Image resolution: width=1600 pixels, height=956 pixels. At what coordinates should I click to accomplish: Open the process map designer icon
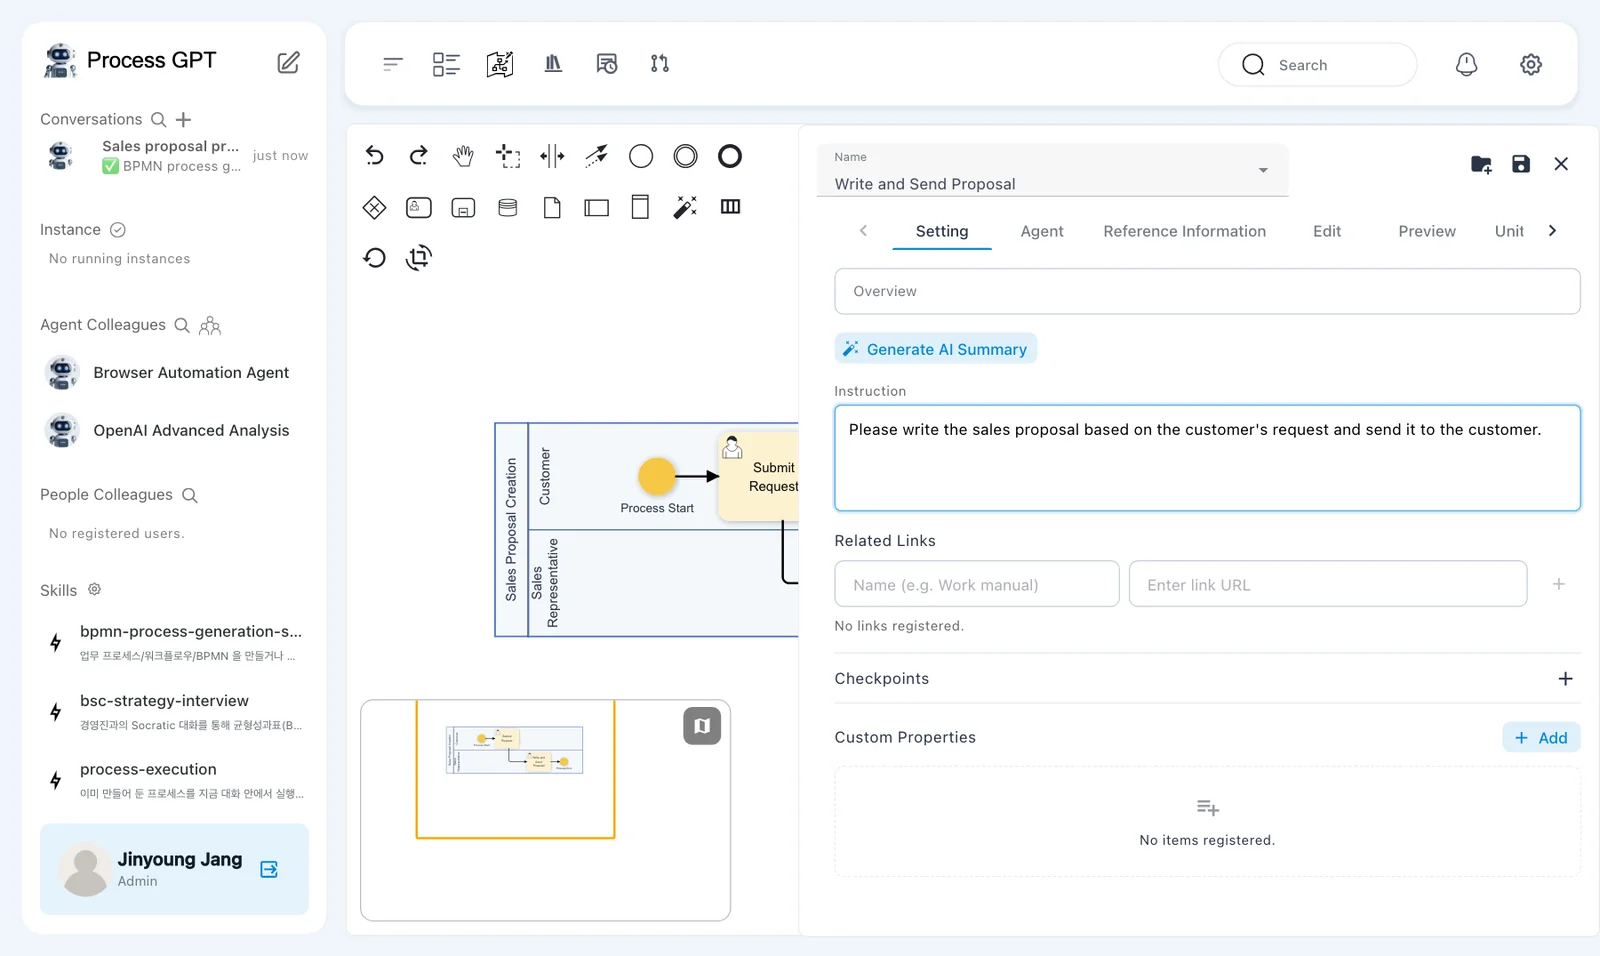click(500, 64)
